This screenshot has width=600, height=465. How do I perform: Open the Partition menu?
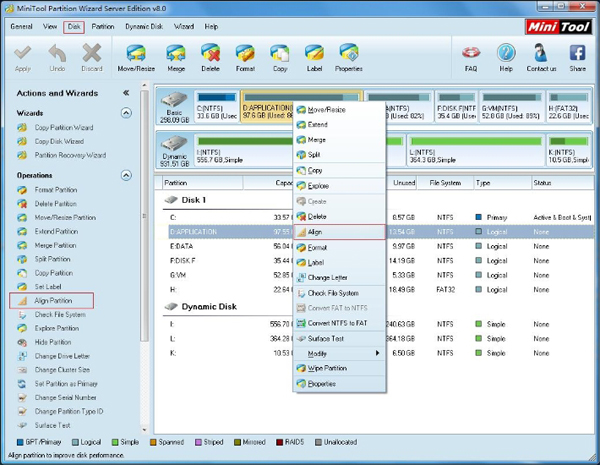click(x=103, y=26)
